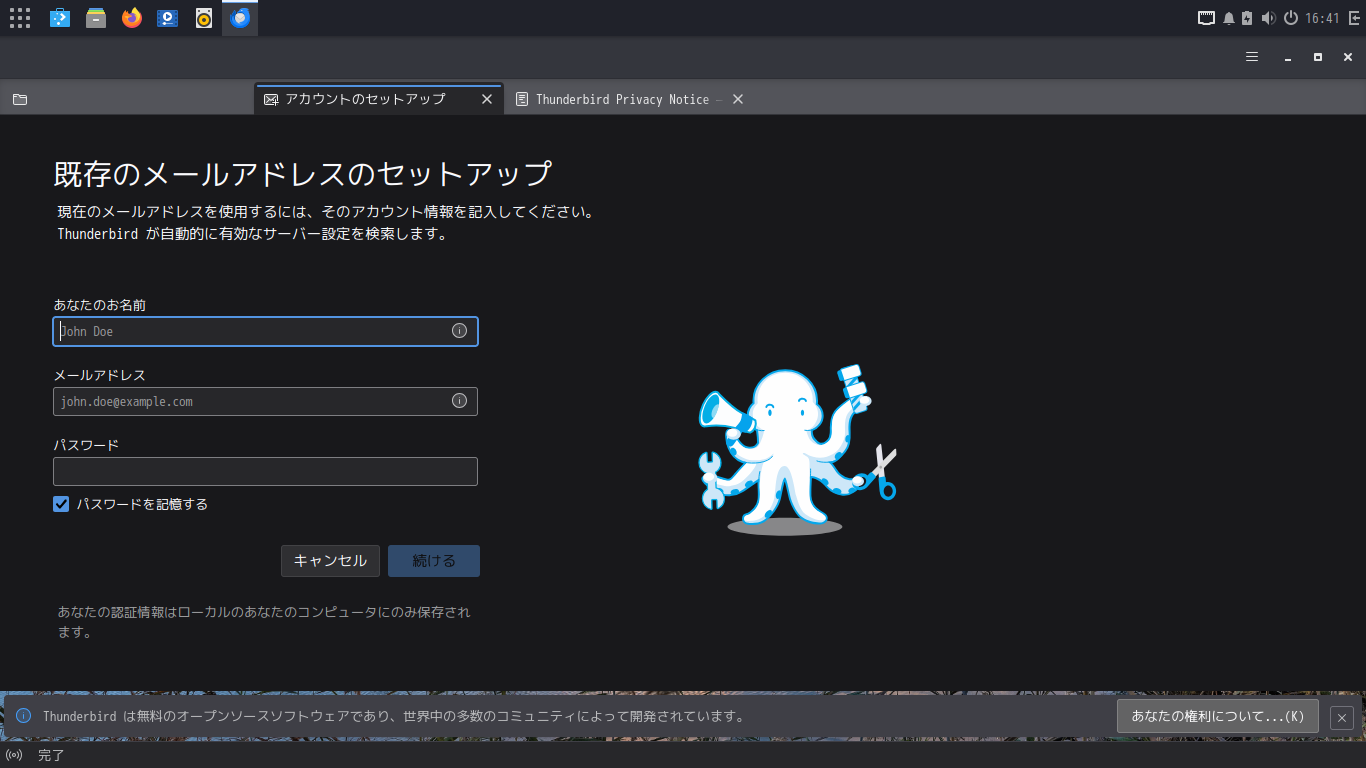Image resolution: width=1366 pixels, height=768 pixels.
Task: Minimize the Thunderbird window
Action: pyautogui.click(x=1288, y=57)
